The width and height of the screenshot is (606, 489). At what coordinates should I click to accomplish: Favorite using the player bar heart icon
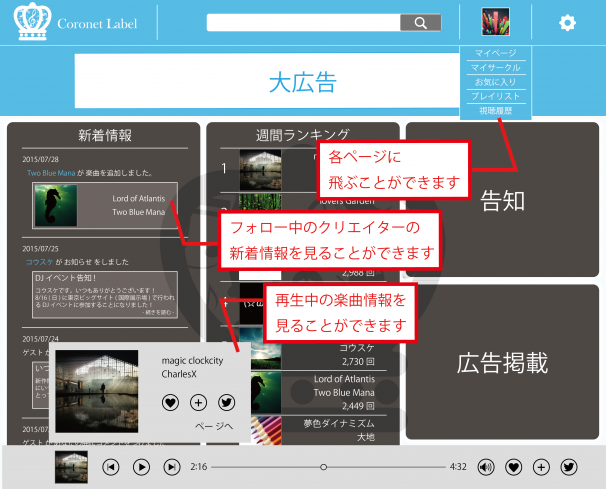pyautogui.click(x=513, y=467)
